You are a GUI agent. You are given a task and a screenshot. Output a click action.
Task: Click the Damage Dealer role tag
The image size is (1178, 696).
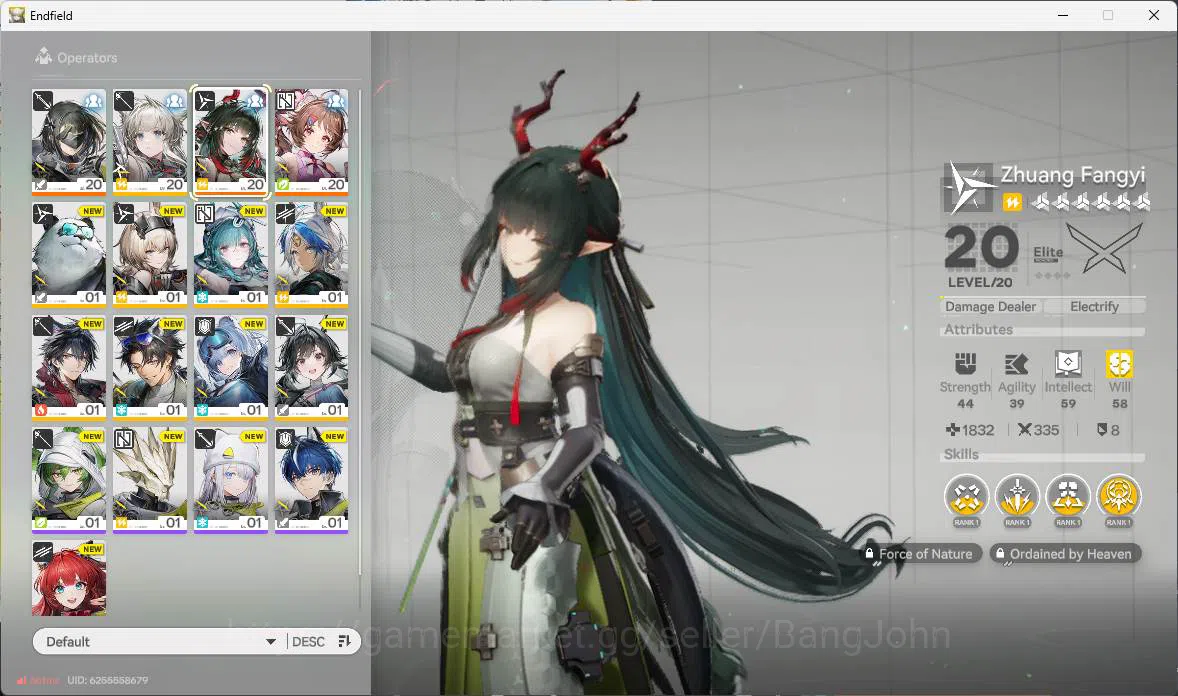coord(990,307)
